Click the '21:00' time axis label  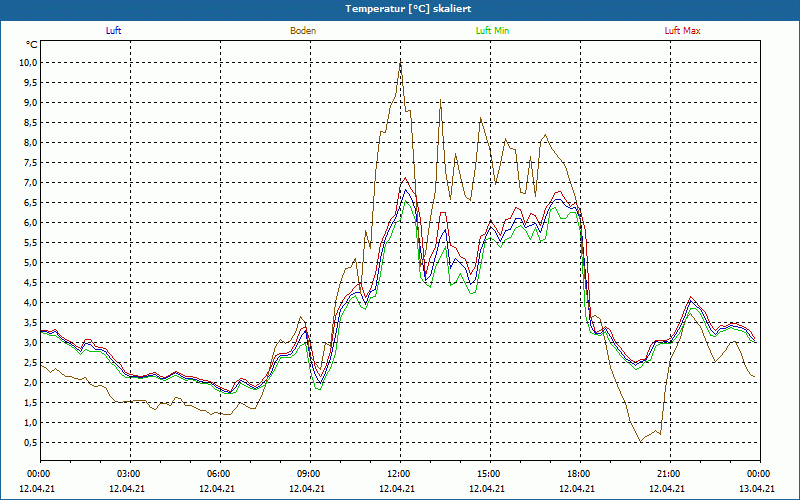coord(670,474)
